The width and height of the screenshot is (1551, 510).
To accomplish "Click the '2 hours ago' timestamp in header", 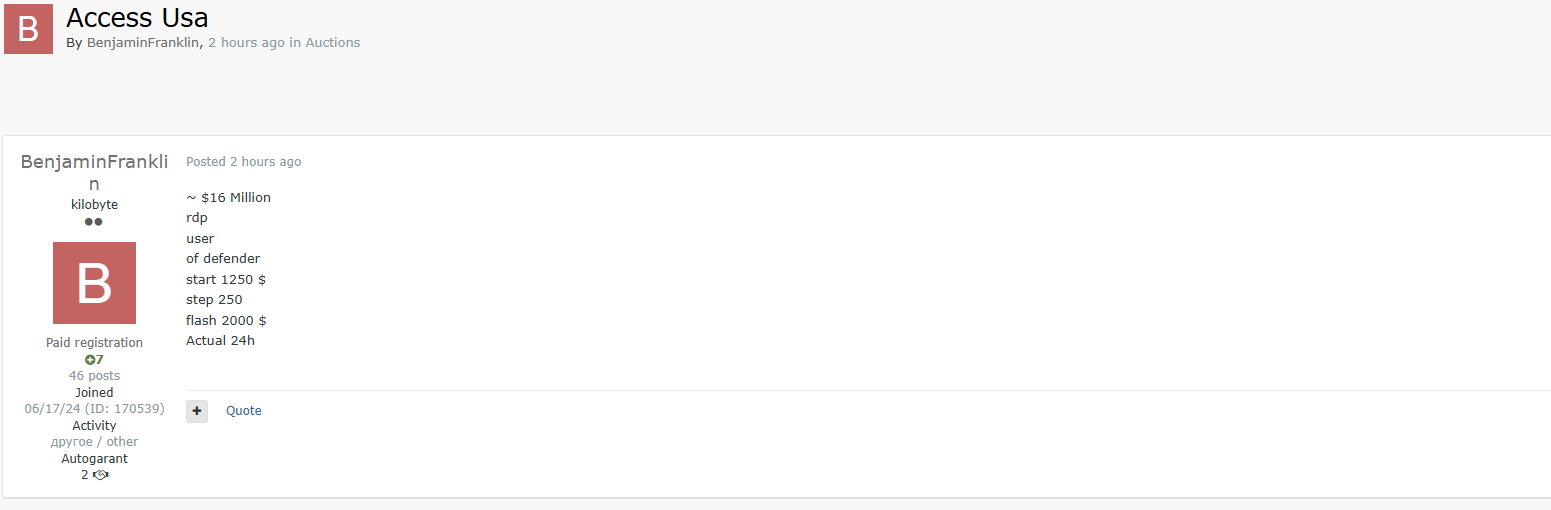I will (x=246, y=43).
